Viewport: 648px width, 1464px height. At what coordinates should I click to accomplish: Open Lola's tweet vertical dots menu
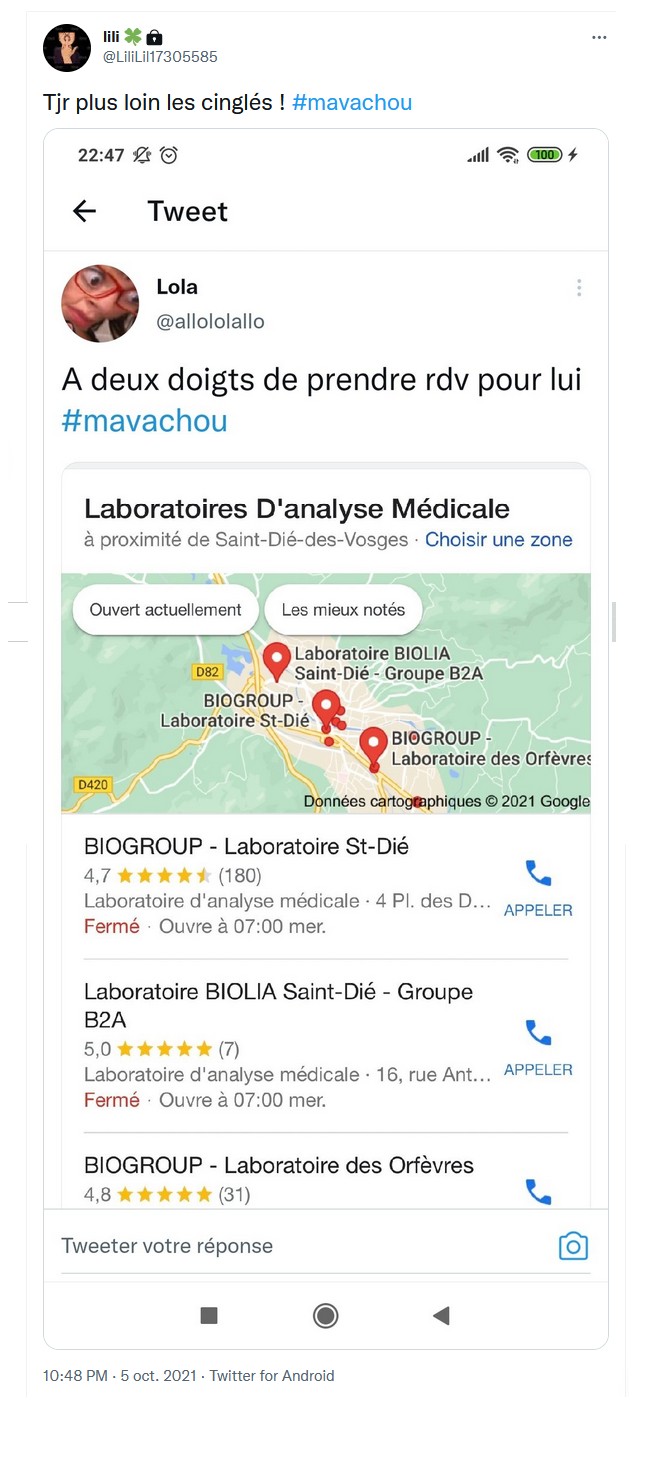579,288
